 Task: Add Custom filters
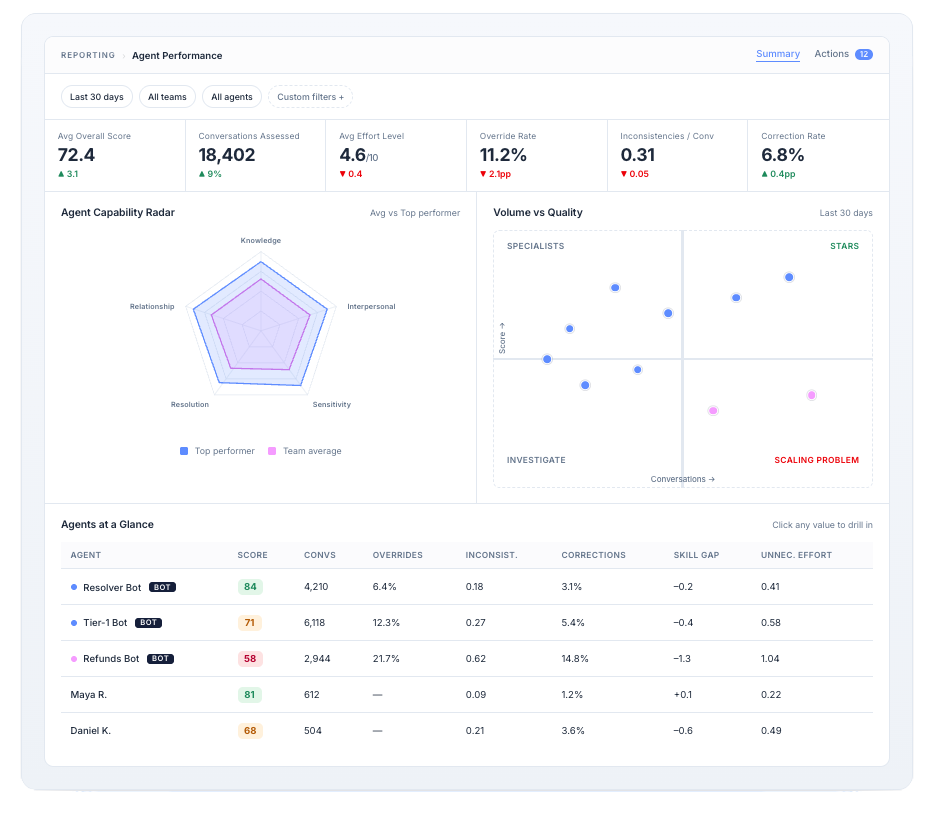click(x=310, y=97)
